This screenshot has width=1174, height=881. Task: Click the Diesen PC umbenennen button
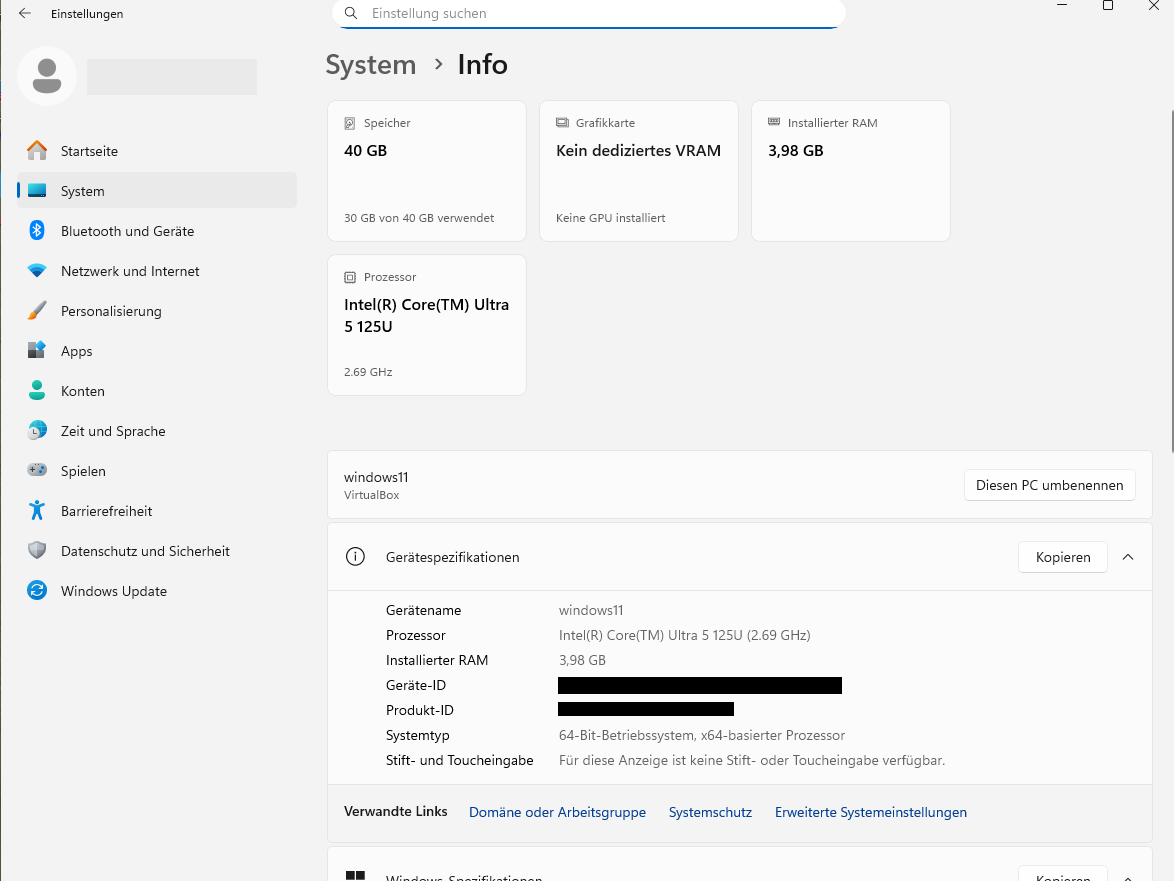[1049, 485]
